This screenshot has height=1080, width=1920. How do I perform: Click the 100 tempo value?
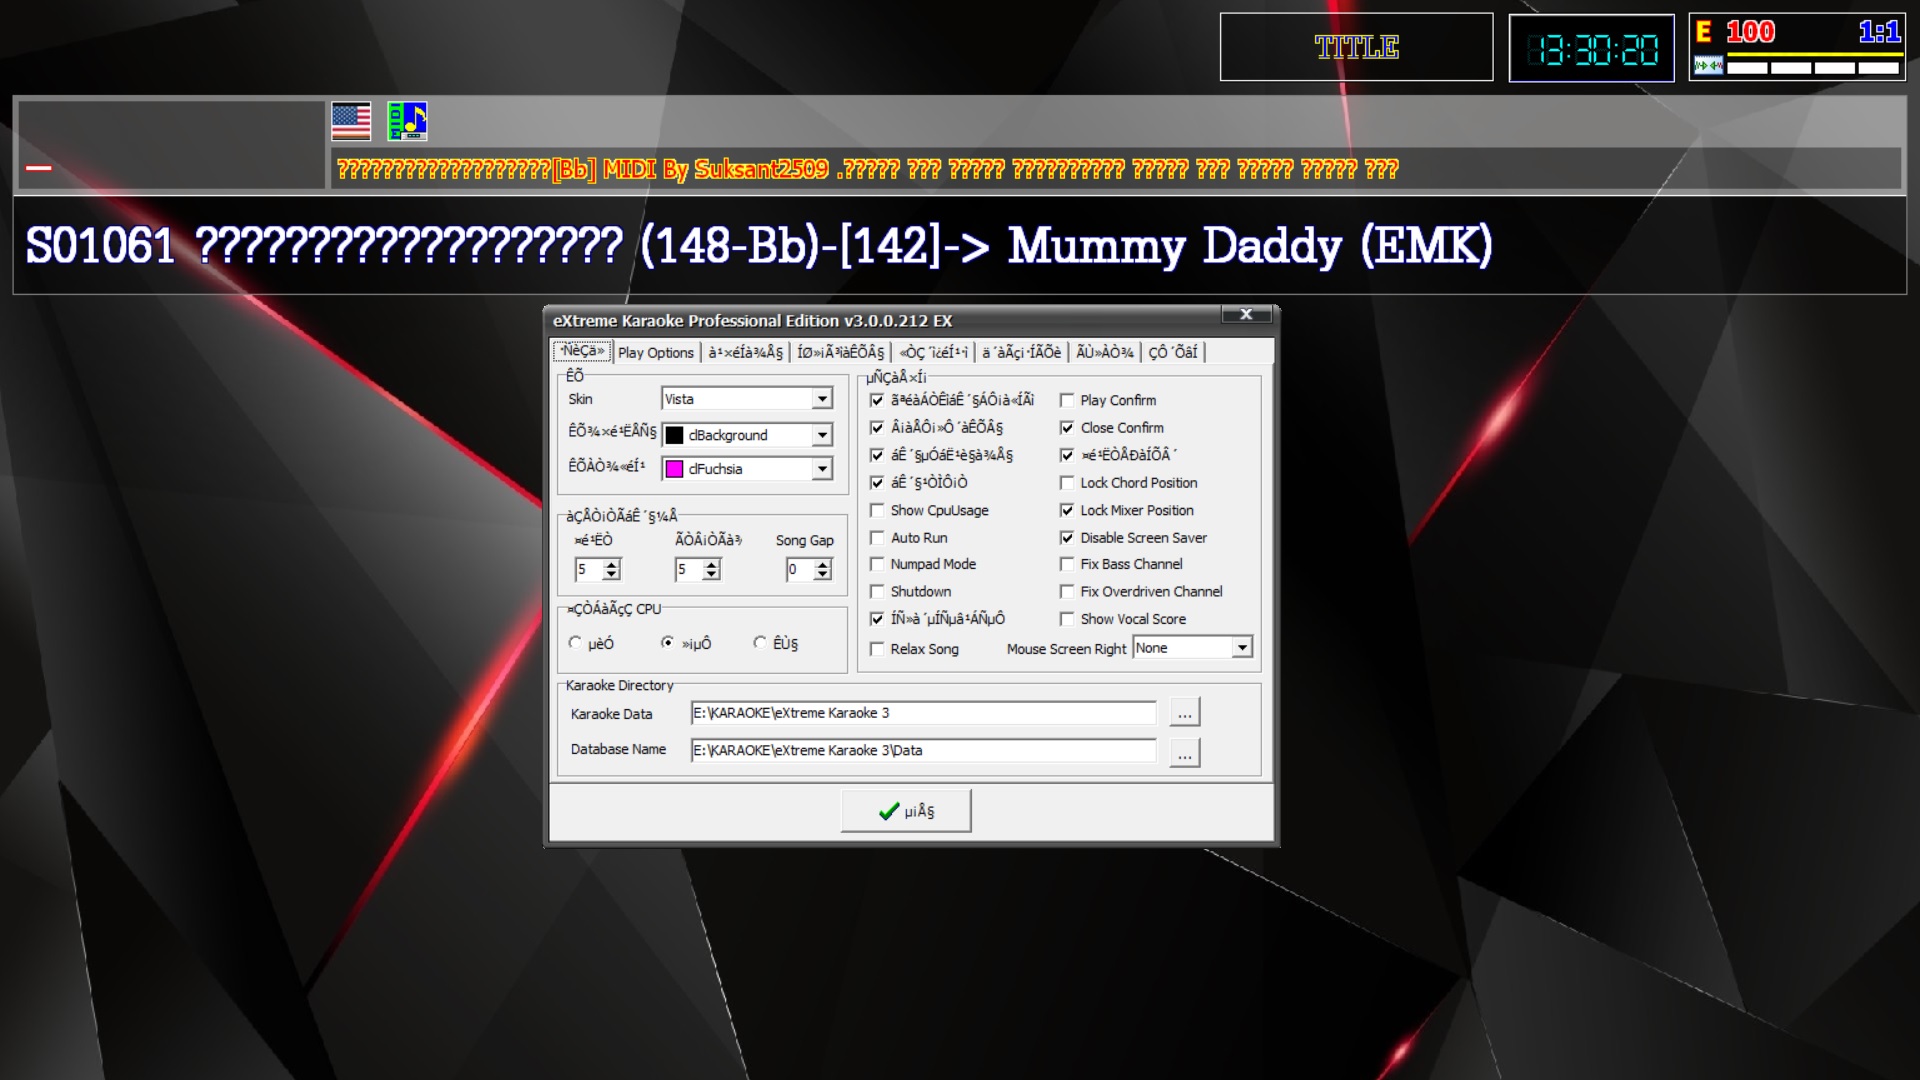(x=1750, y=32)
